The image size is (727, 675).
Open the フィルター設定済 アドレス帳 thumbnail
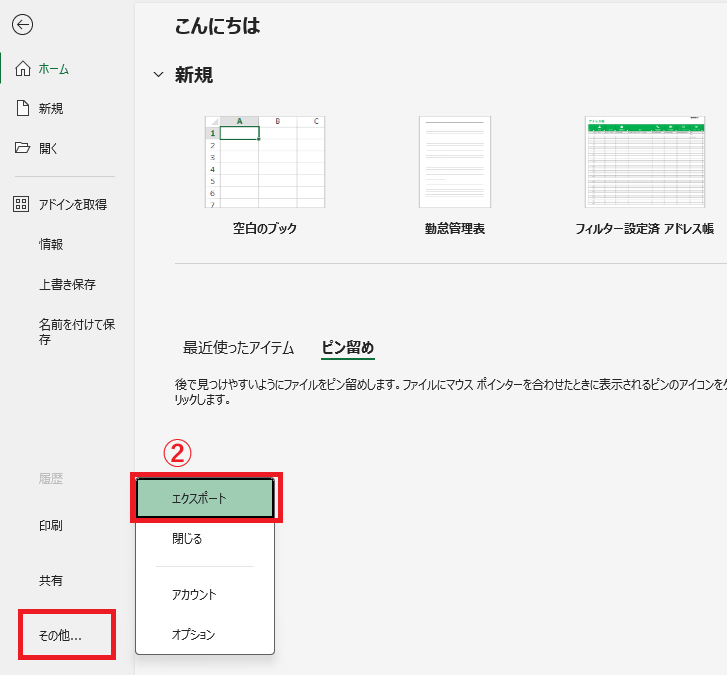click(x=645, y=162)
